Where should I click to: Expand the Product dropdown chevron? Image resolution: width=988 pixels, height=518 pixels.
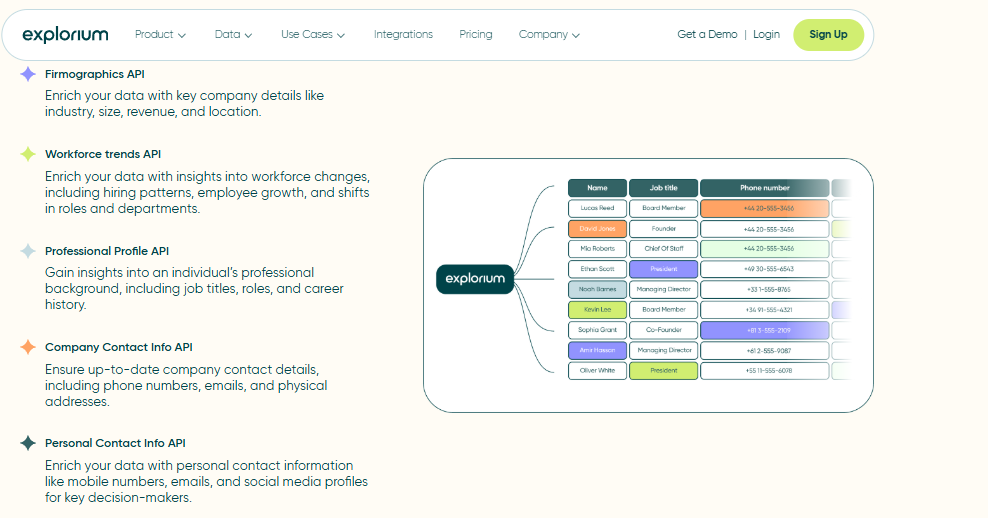[x=182, y=35]
